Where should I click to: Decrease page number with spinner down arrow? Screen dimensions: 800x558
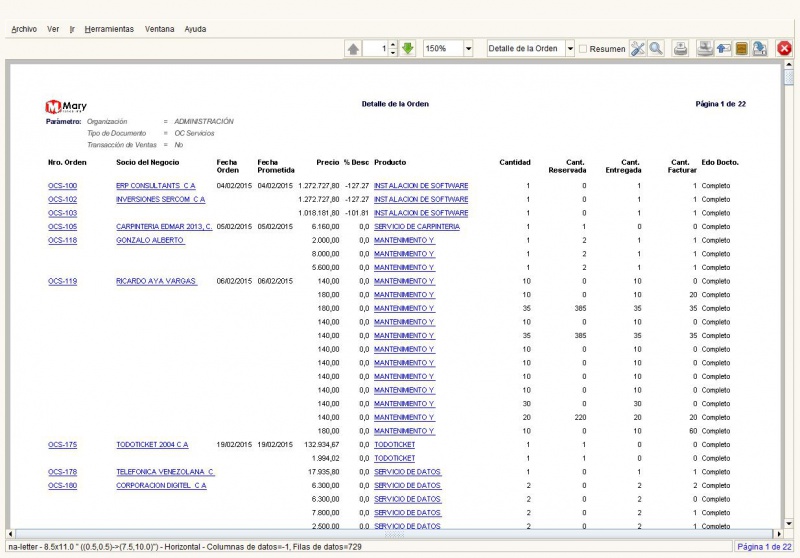point(393,53)
